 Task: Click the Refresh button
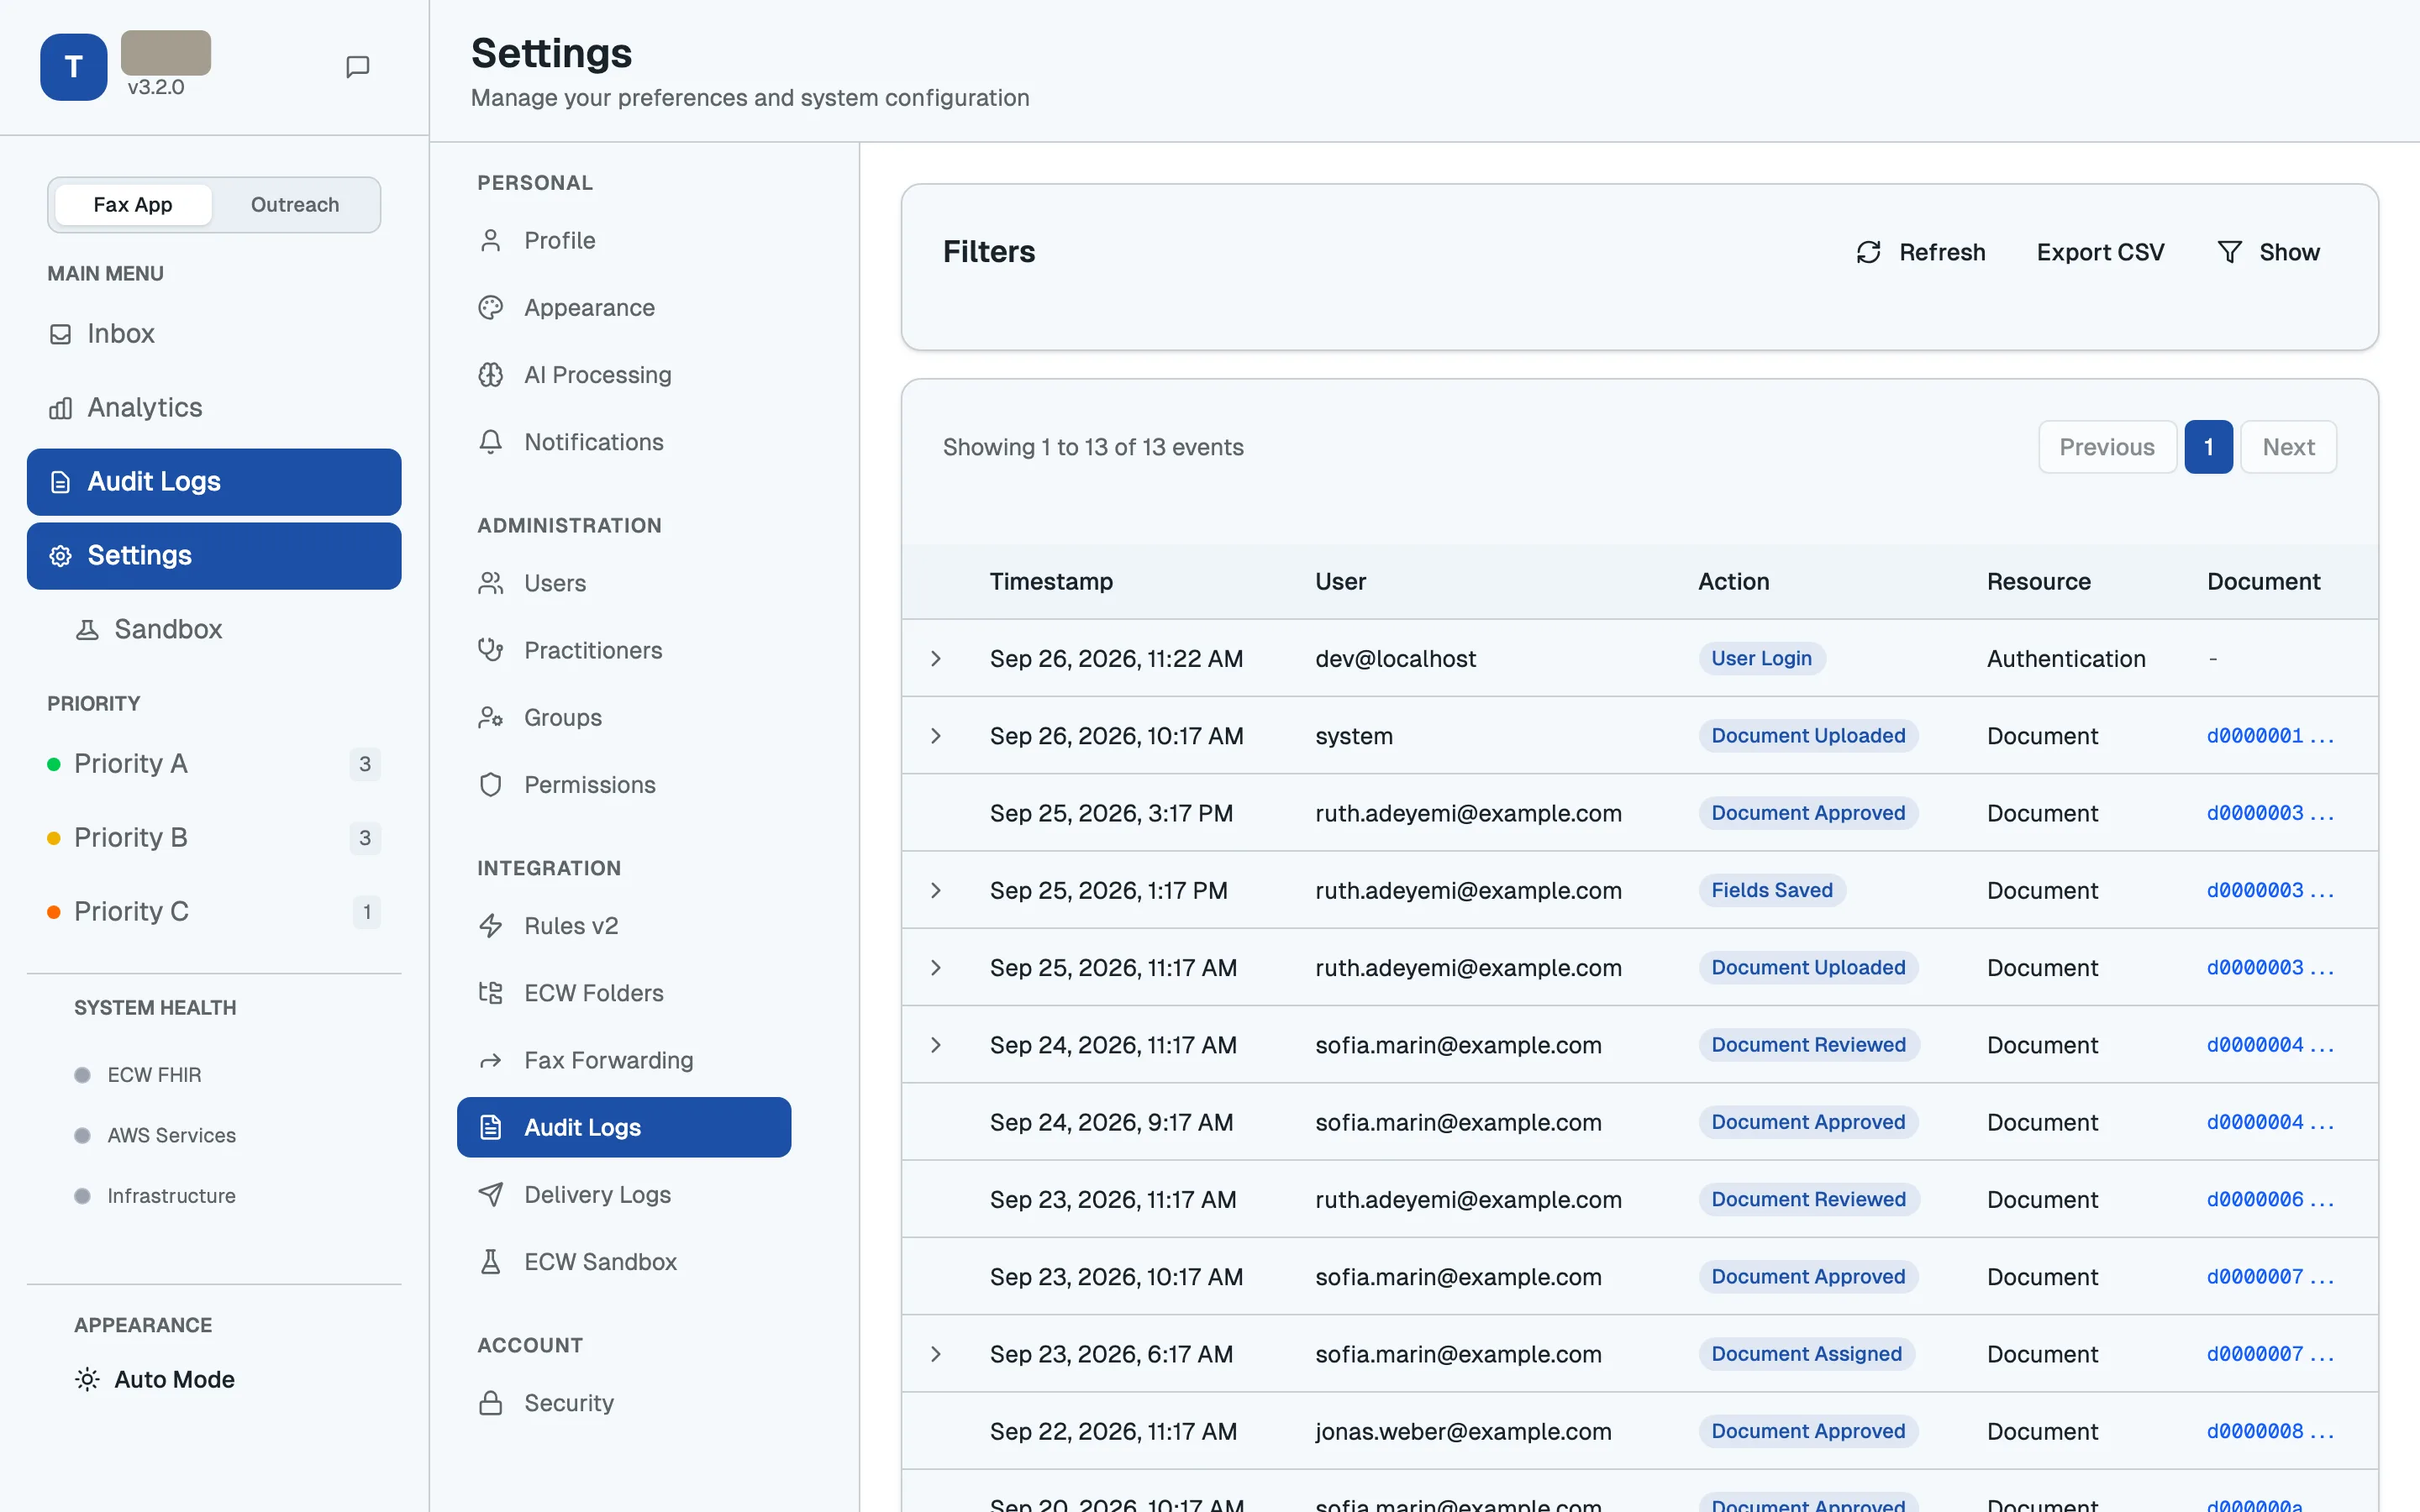pyautogui.click(x=1921, y=252)
